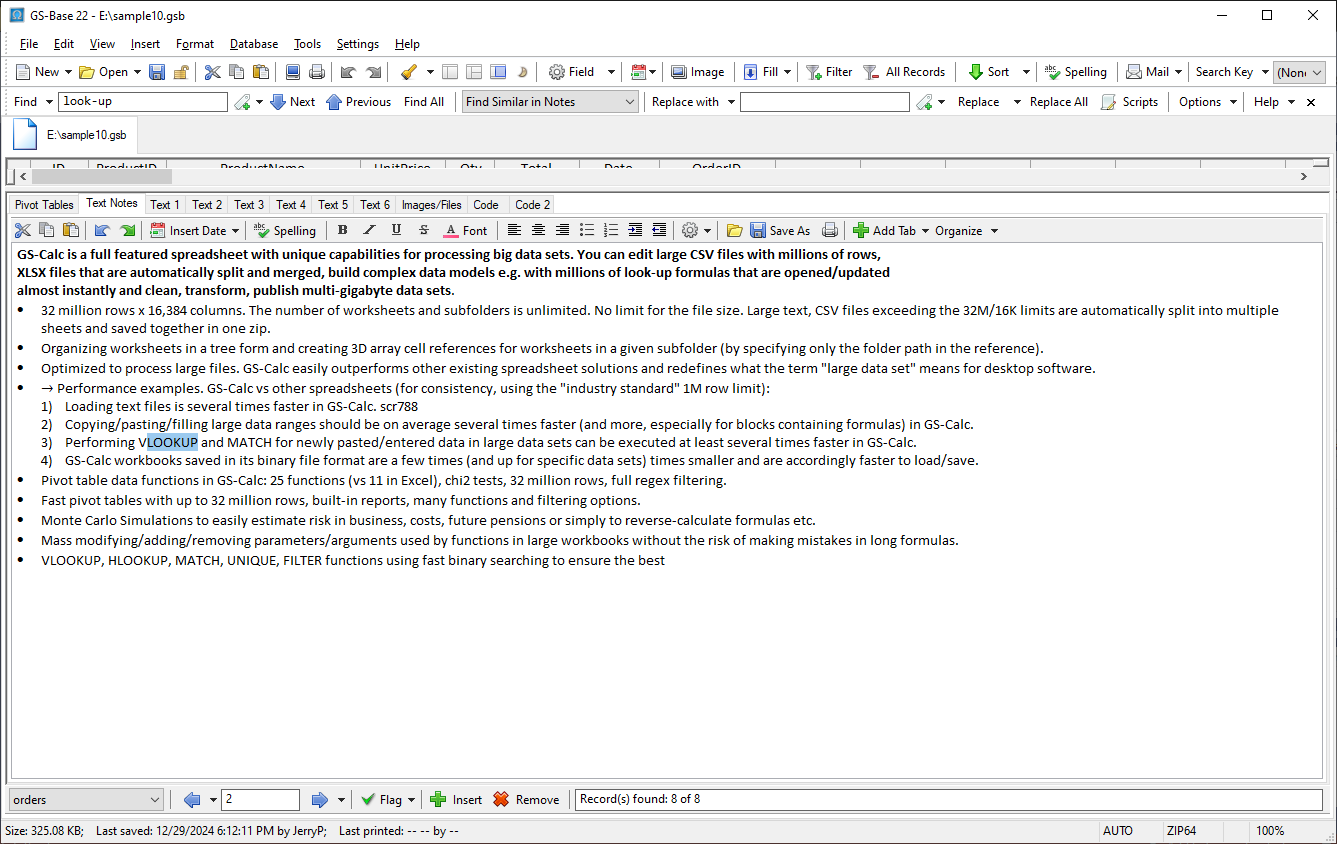Viewport: 1337px width, 844px height.
Task: Click the Cut scissors icon in main toolbar
Action: coord(212,72)
